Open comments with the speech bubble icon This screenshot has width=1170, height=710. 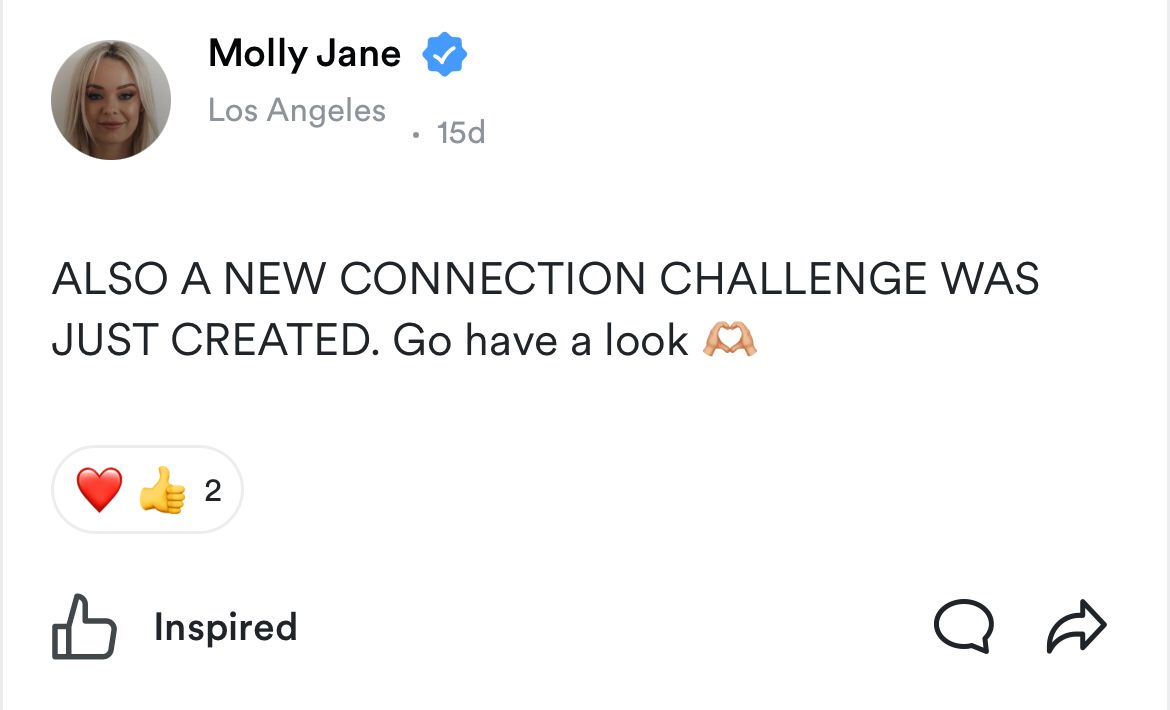(x=963, y=626)
